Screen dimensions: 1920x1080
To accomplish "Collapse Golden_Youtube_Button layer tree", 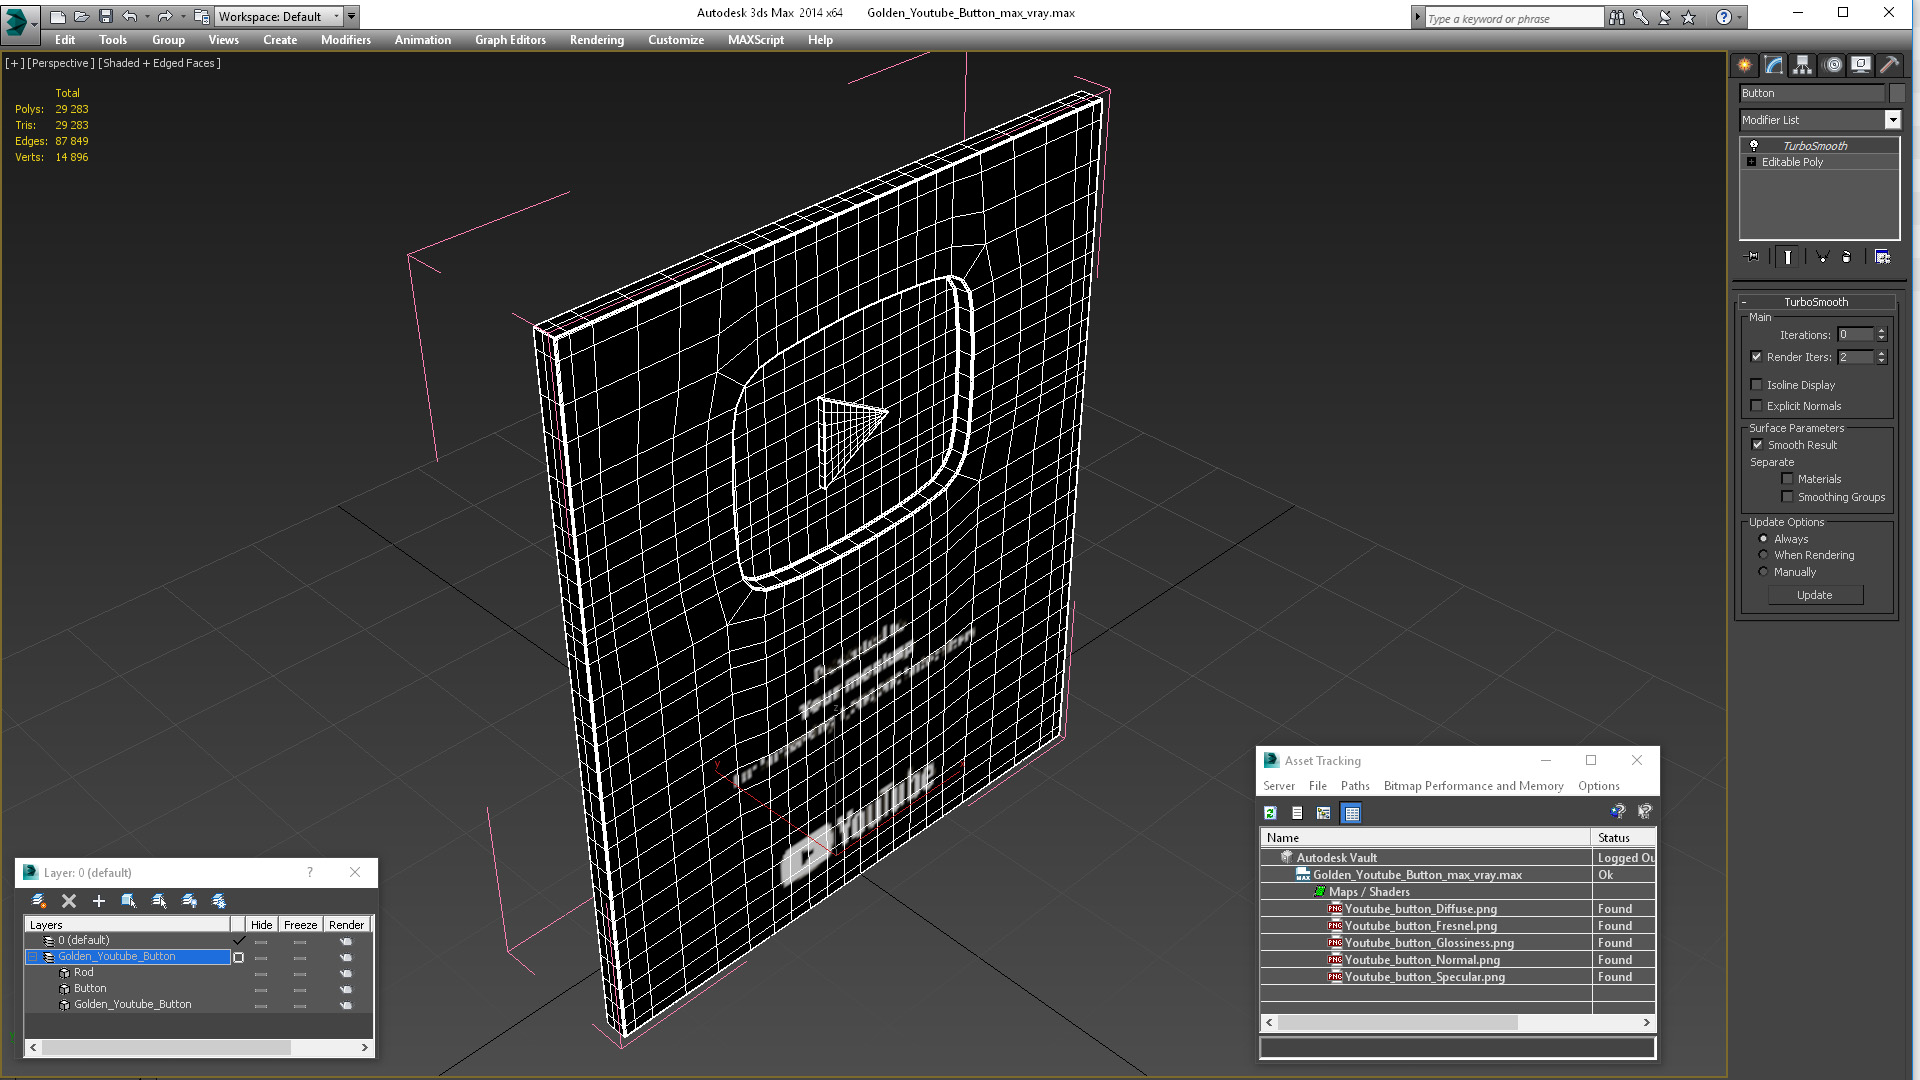I will (x=32, y=957).
